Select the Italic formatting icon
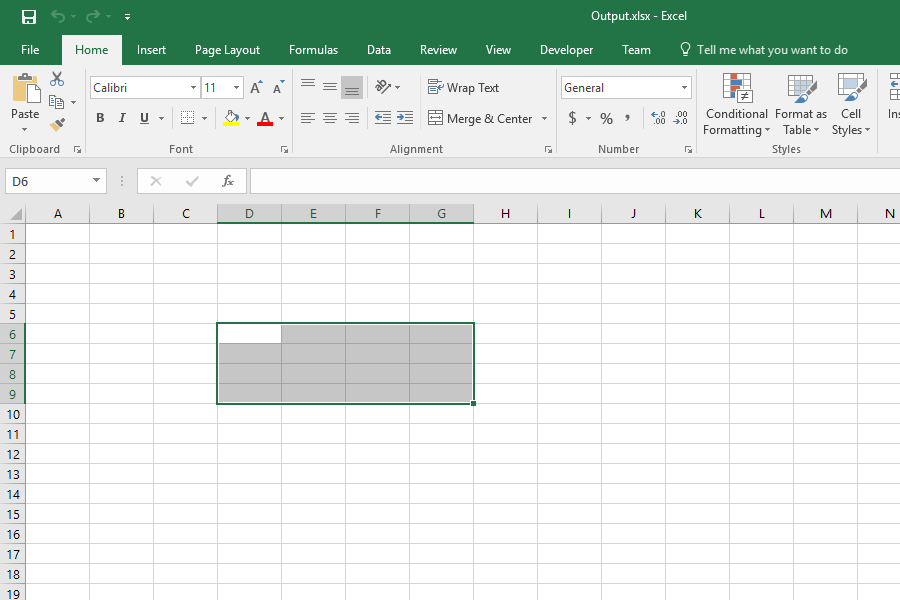The width and height of the screenshot is (900, 600). pyautogui.click(x=121, y=118)
